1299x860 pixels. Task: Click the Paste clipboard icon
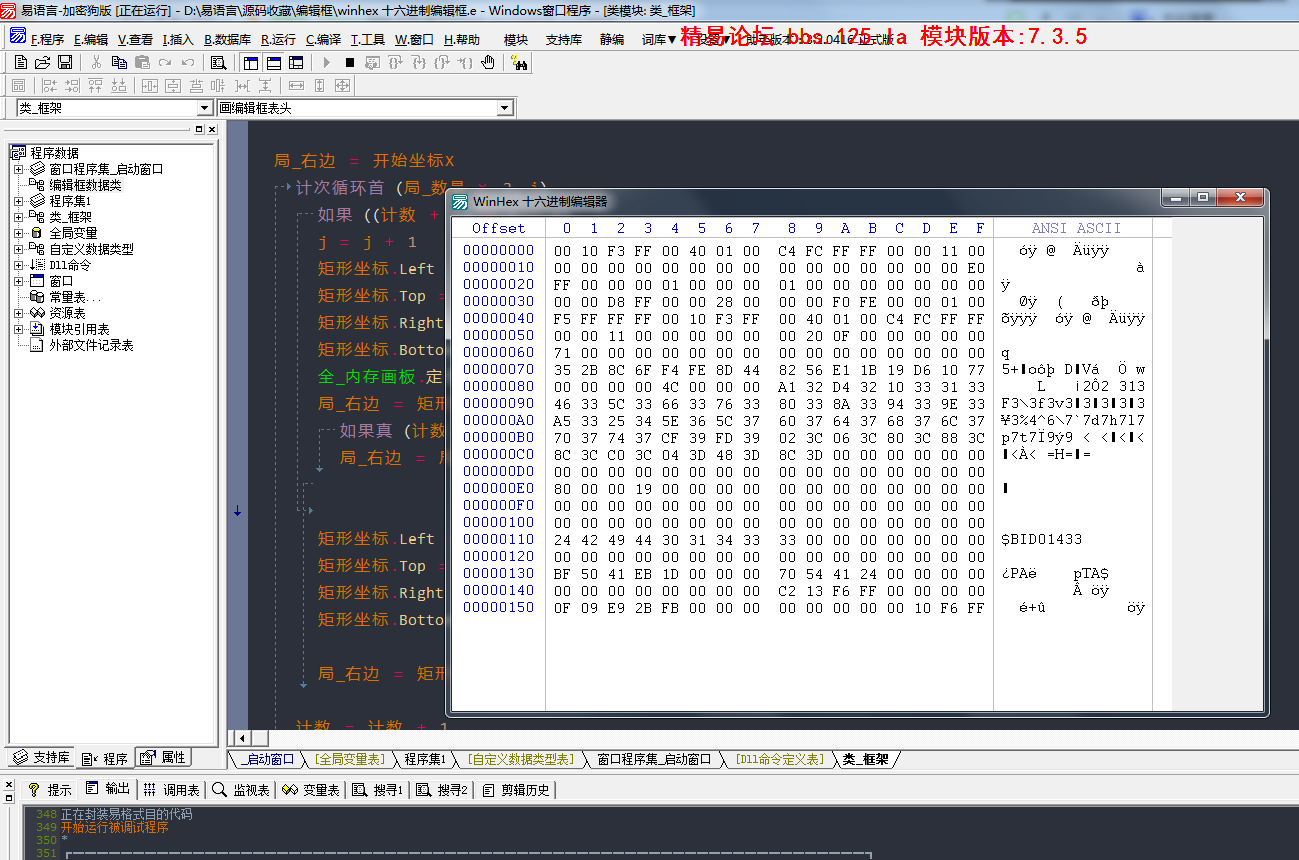pyautogui.click(x=142, y=62)
